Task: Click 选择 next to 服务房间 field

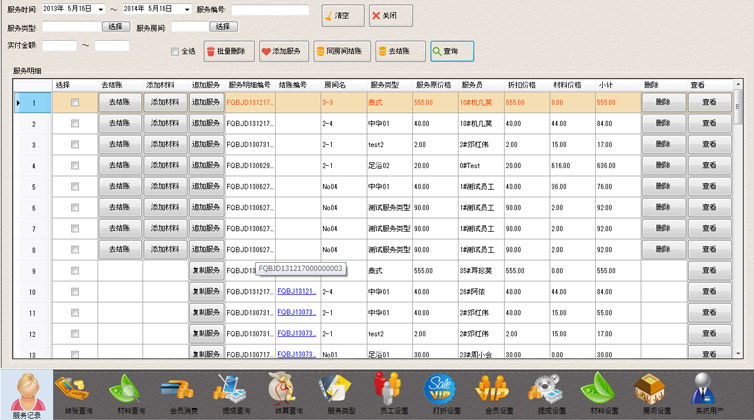Action: [x=223, y=27]
